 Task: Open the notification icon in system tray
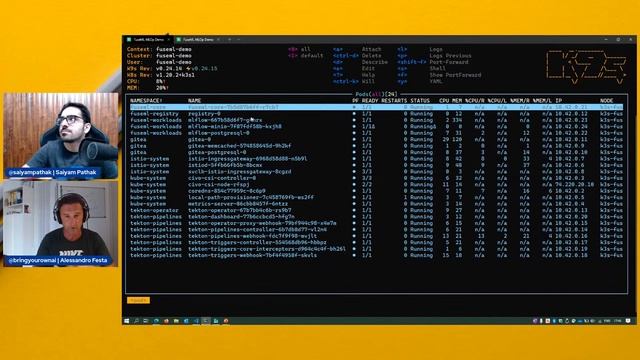[x=628, y=321]
